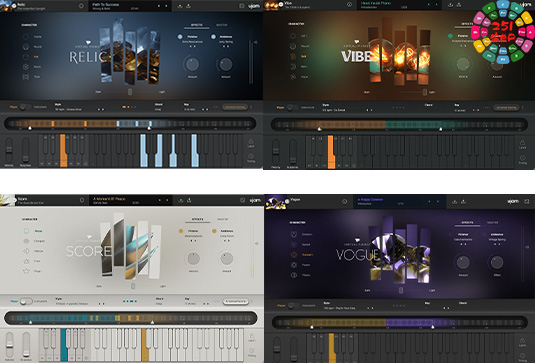
Task: Go to next preset in Relic
Action: (167, 6)
